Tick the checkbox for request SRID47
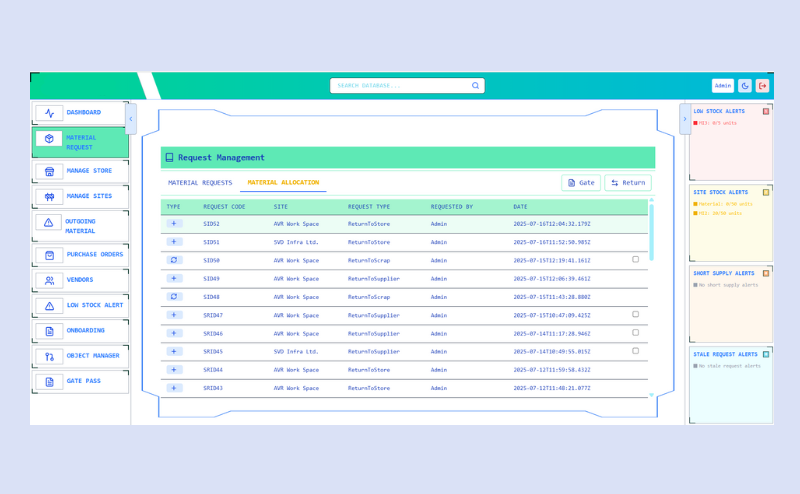 [635, 314]
